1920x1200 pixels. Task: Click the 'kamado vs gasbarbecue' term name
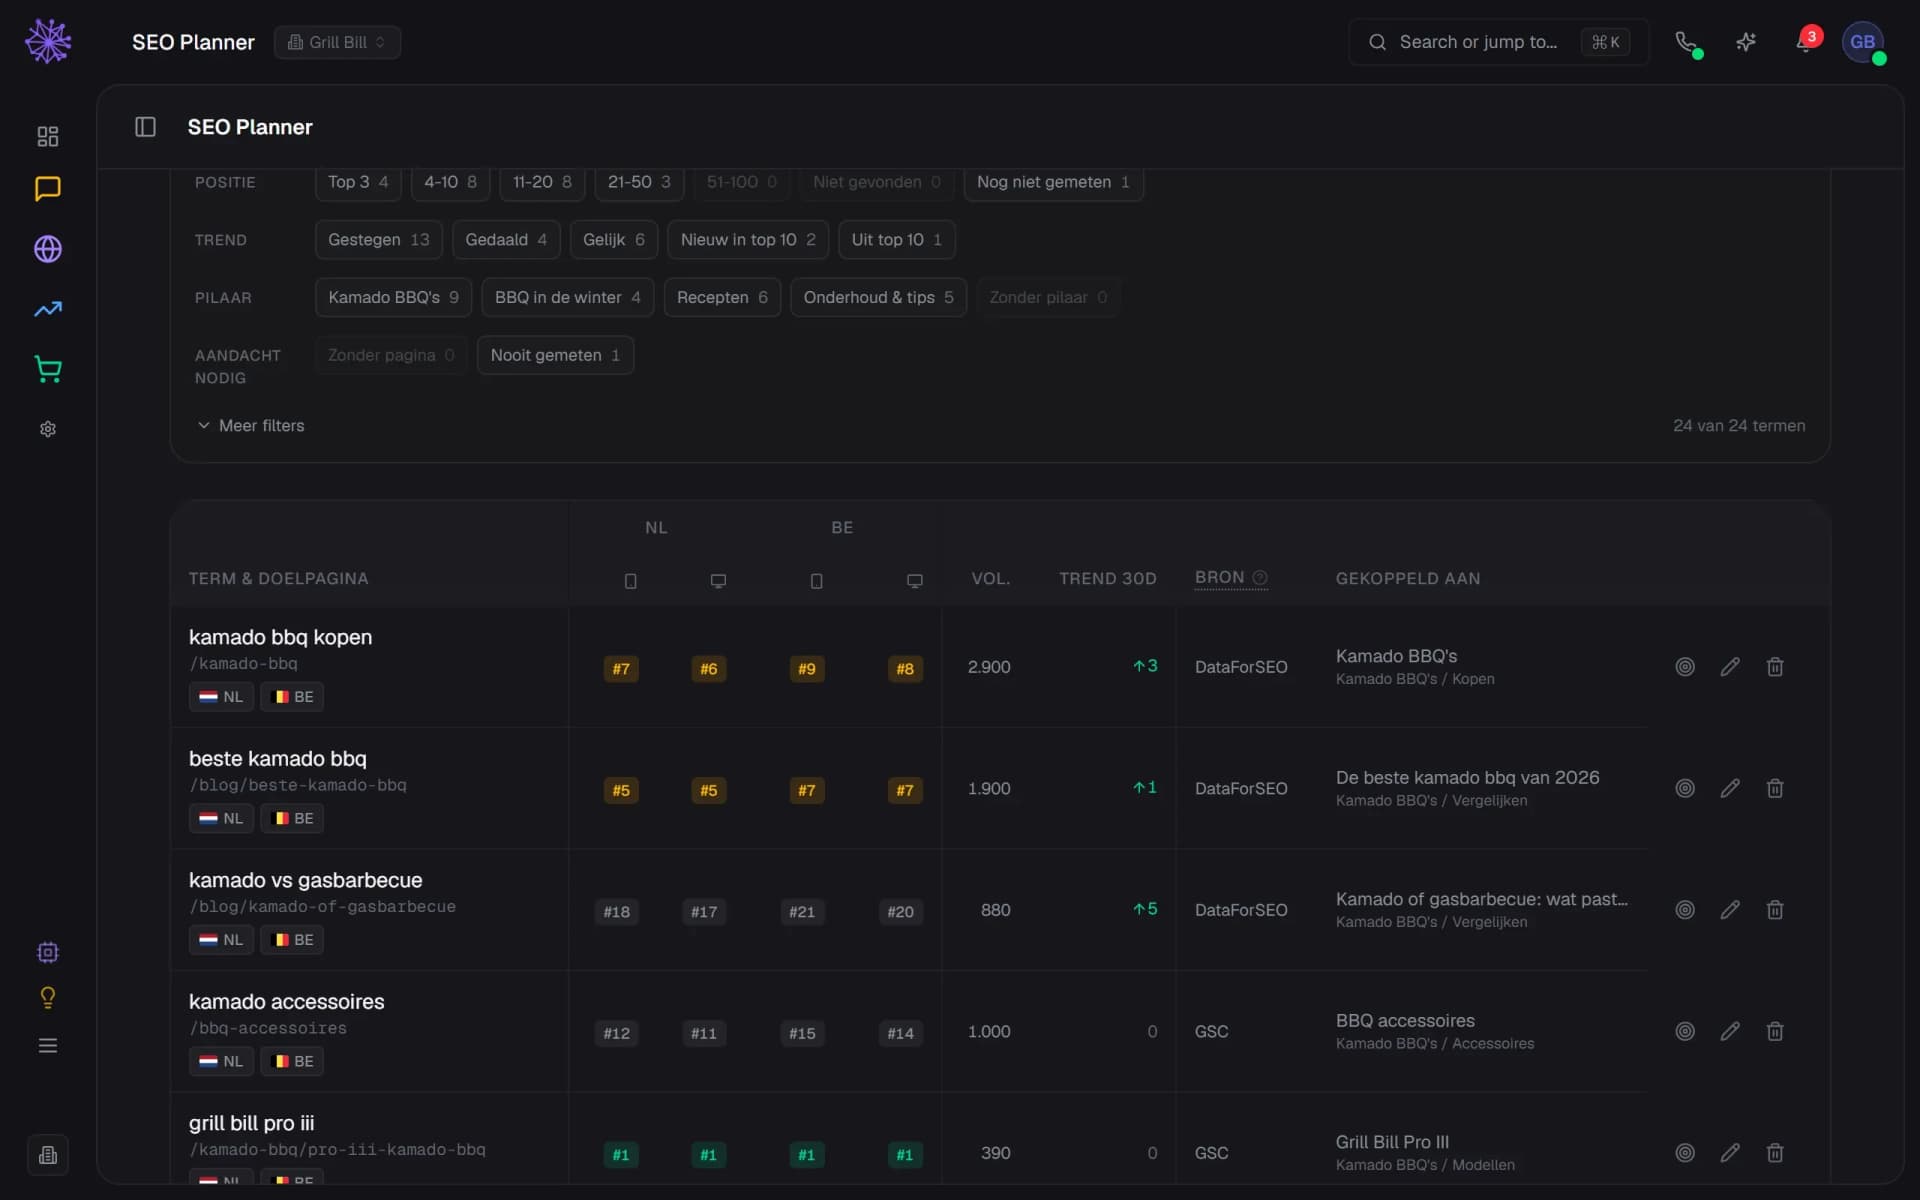(x=305, y=881)
